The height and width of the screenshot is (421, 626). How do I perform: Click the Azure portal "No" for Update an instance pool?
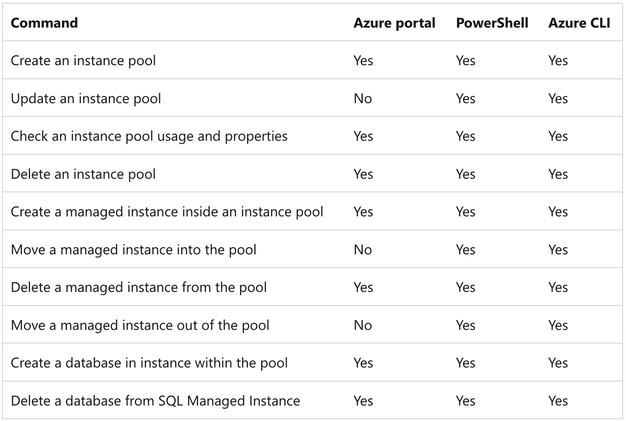click(363, 99)
